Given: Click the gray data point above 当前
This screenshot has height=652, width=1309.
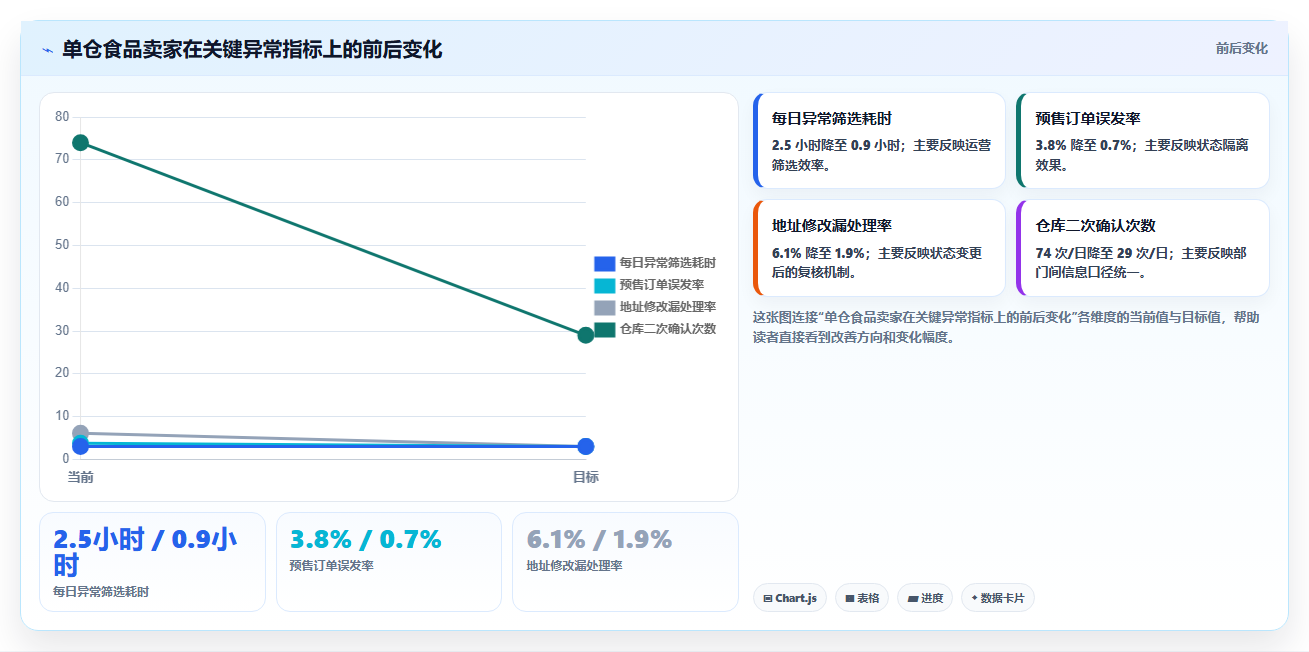Looking at the screenshot, I should 81,433.
